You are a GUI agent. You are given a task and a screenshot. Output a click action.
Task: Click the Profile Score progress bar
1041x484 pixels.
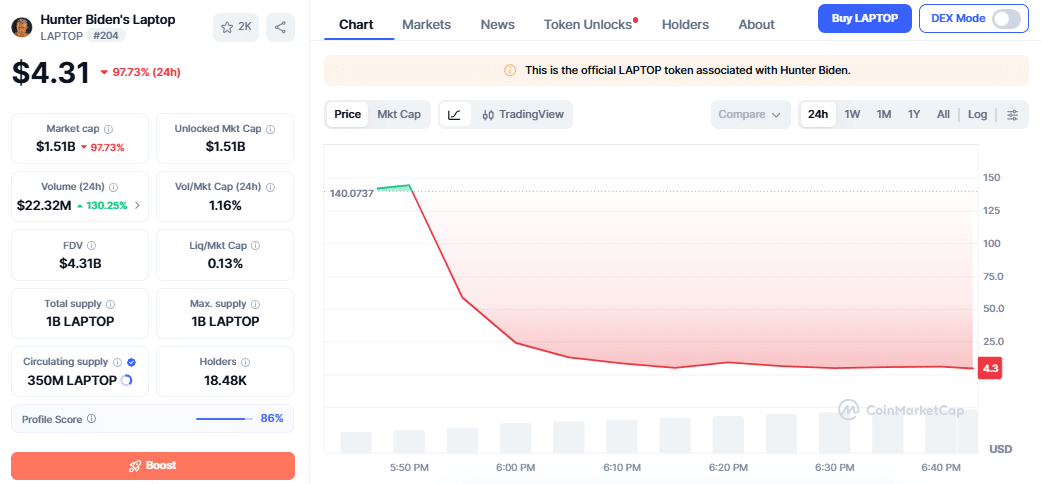point(224,419)
